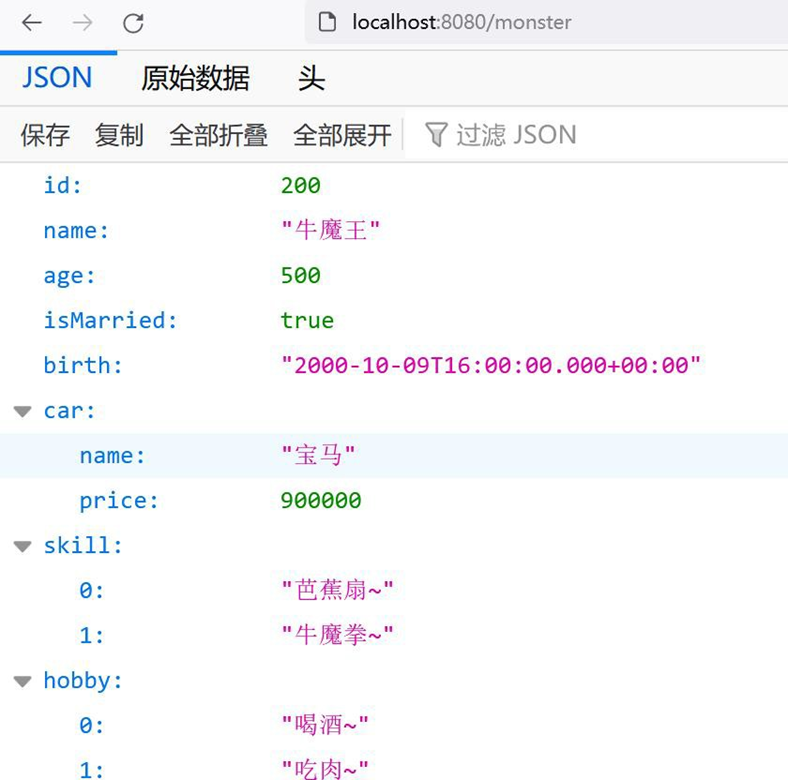Collapse the car object node

[x=22, y=411]
